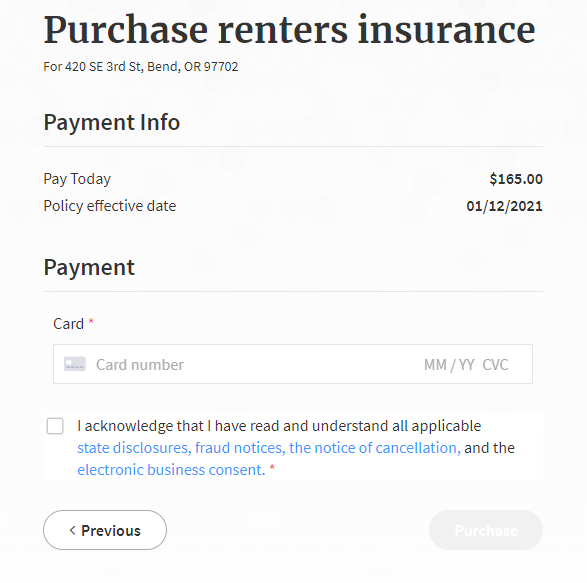
Task: Open the electronic business consent link
Action: point(171,470)
